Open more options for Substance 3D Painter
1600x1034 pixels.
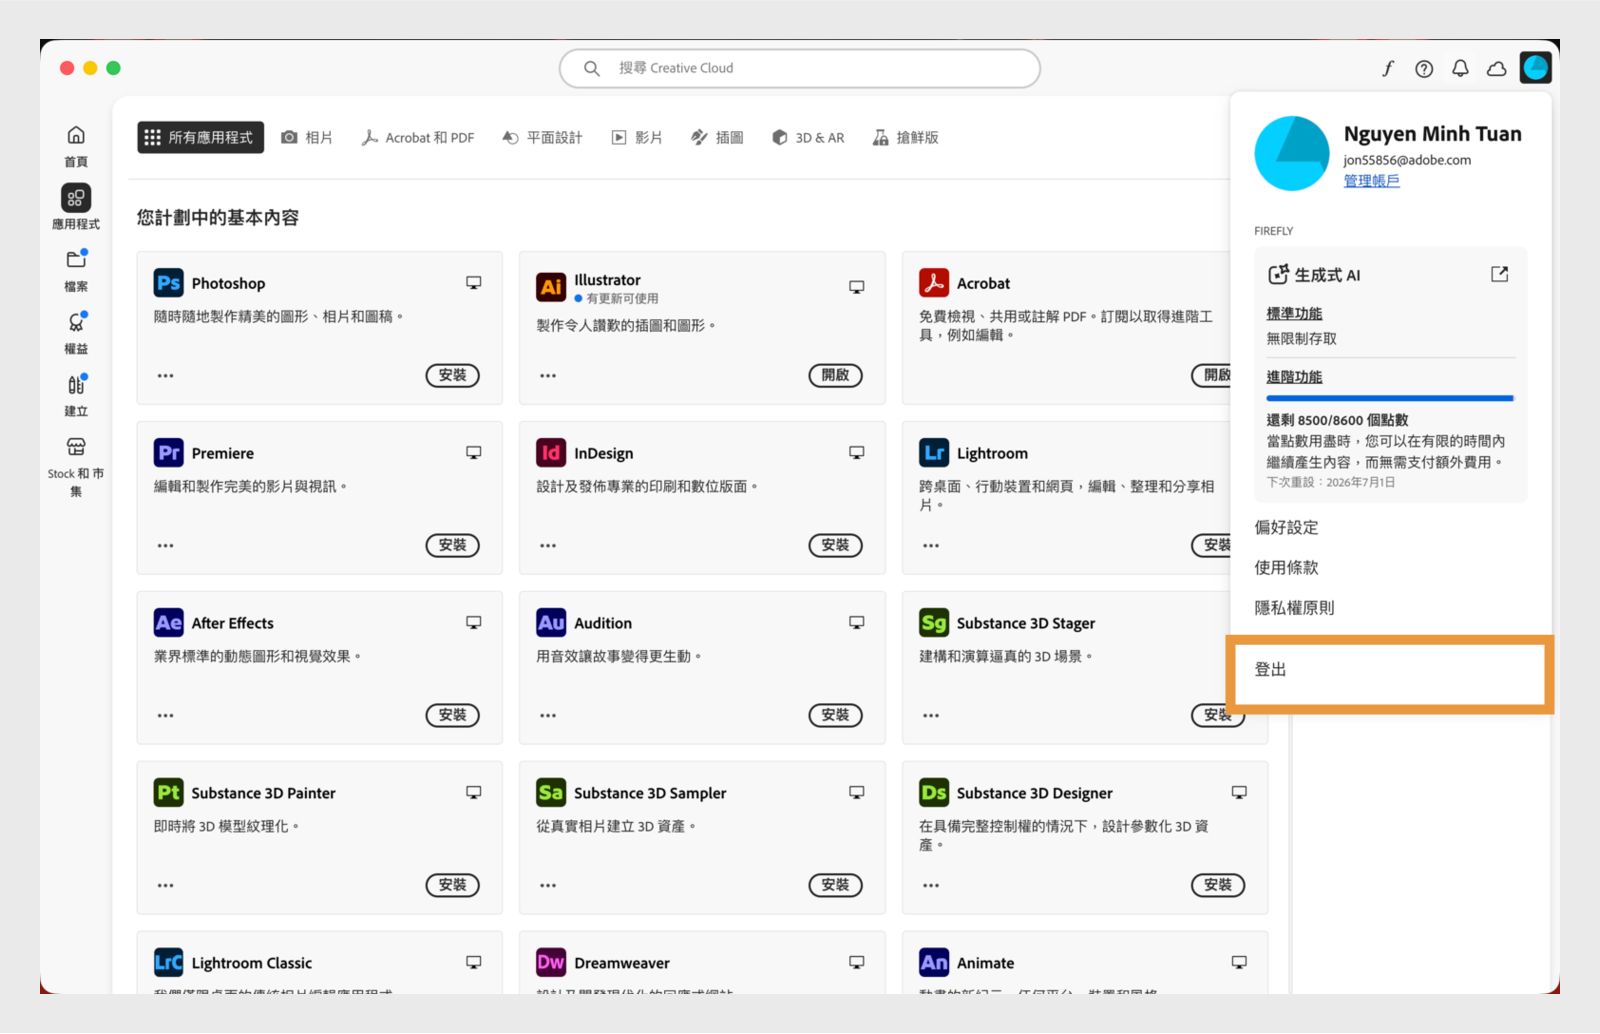pos(166,886)
